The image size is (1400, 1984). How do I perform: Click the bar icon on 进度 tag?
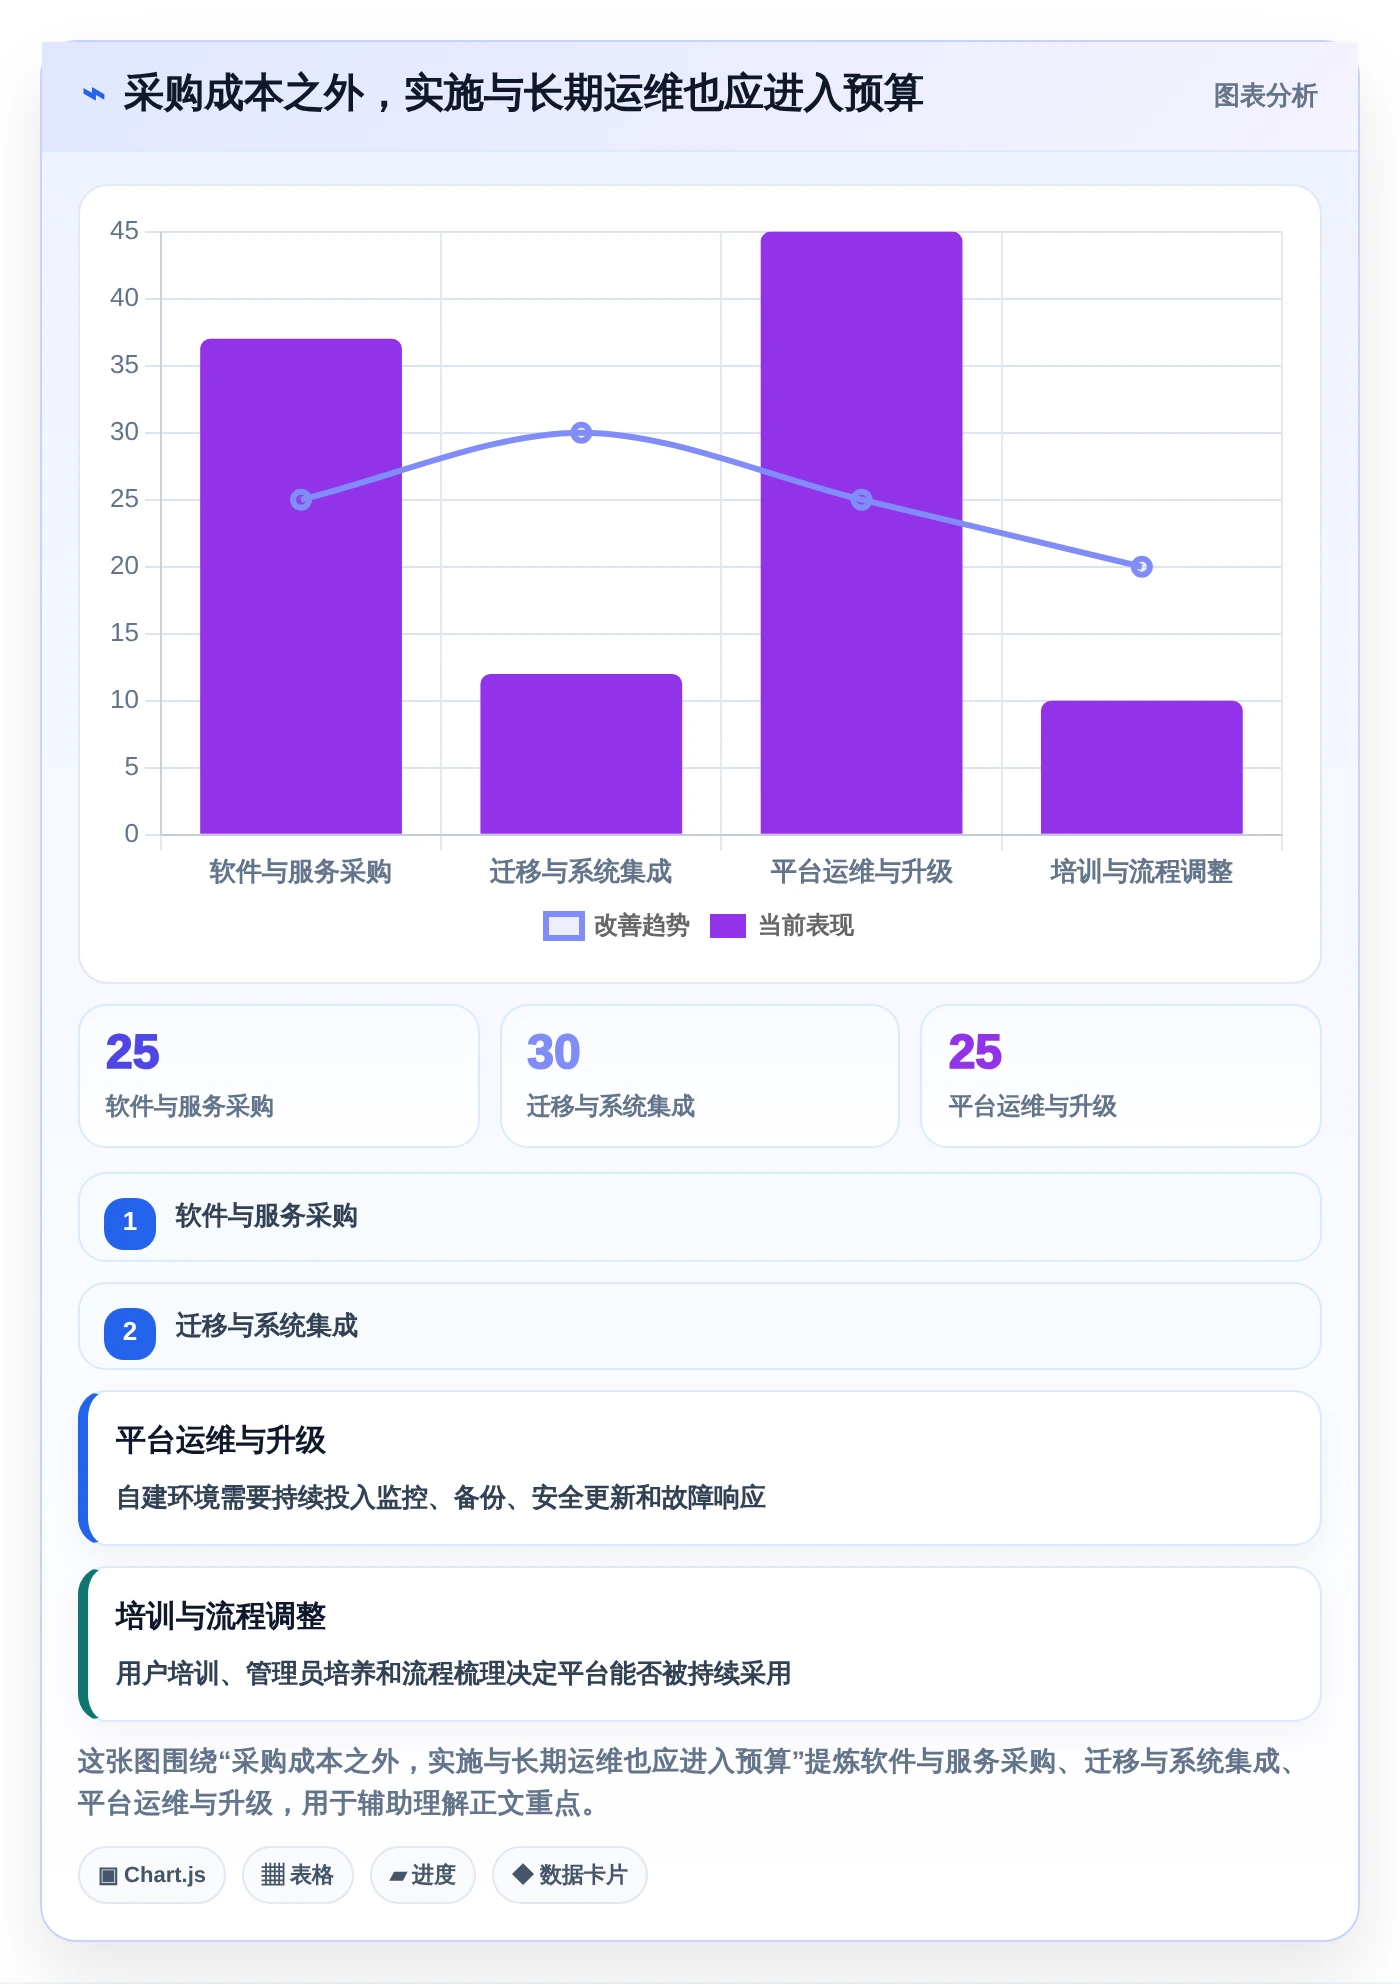[x=399, y=1877]
